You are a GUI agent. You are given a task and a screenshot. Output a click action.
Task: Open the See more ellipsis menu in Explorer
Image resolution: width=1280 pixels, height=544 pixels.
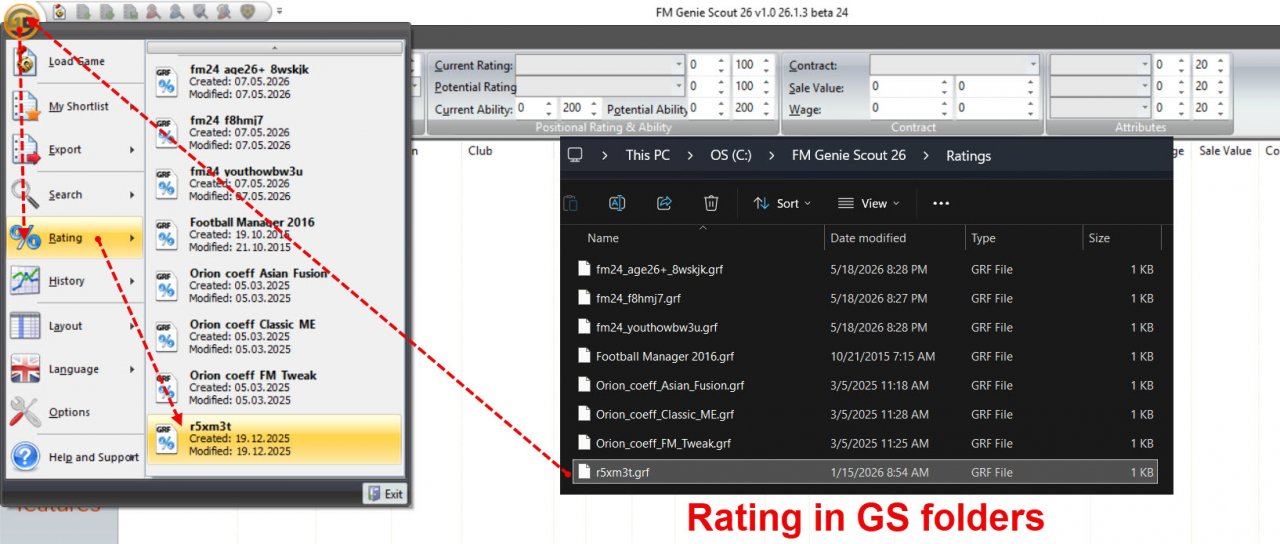941,203
